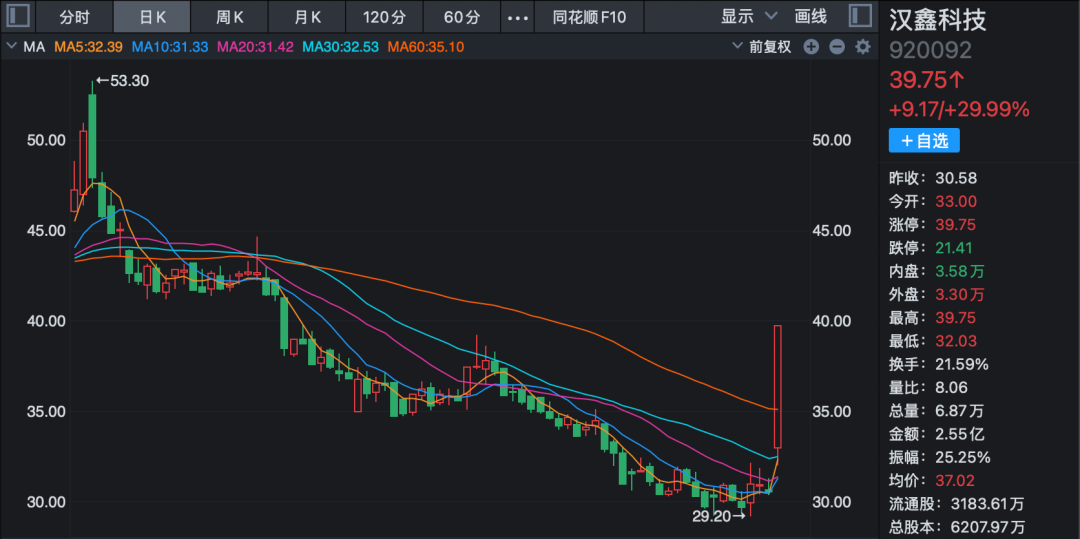Select the 日K daily chart tab
The height and width of the screenshot is (539, 1080).
pos(152,17)
